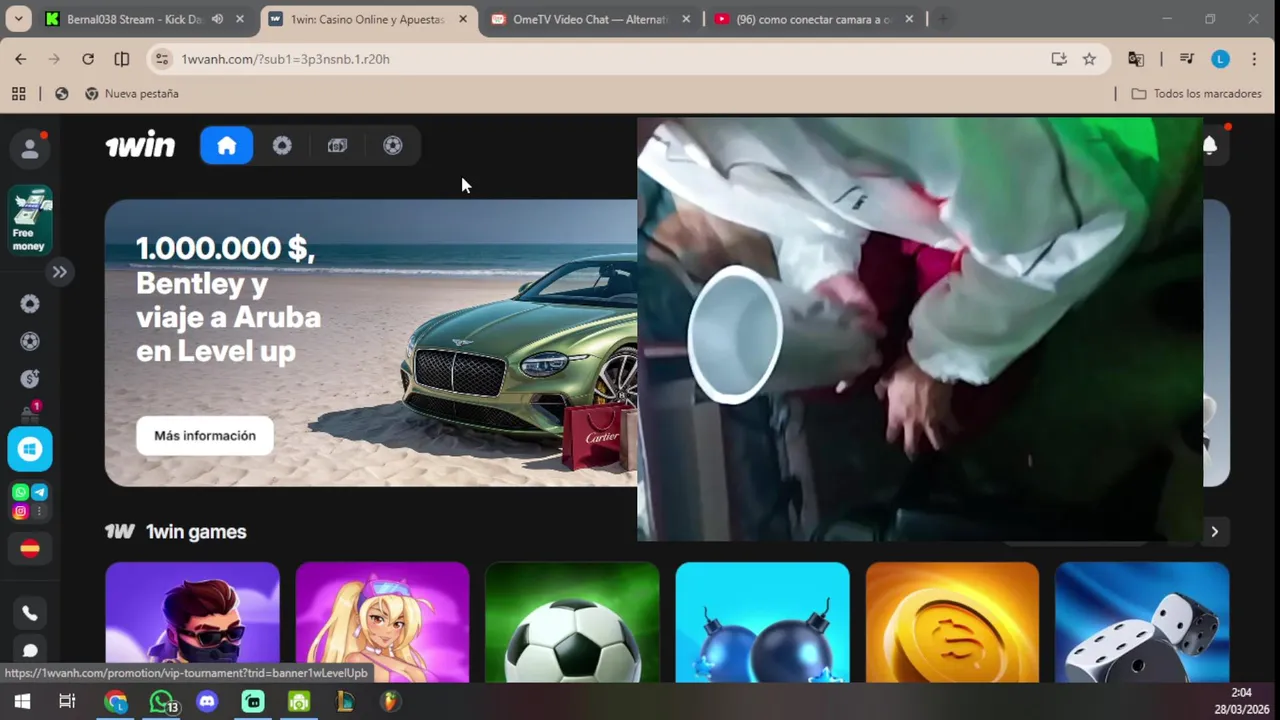Open the apps grid in bookmarks bar
This screenshot has height=720, width=1280.
pos(18,93)
